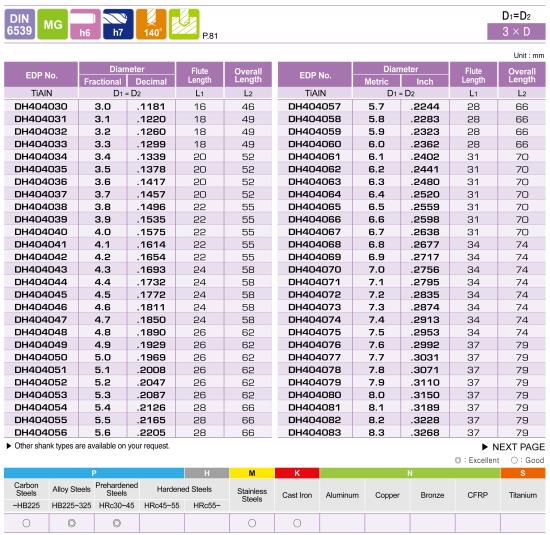
Task: Select the circle under Cast Iron
Action: (297, 523)
